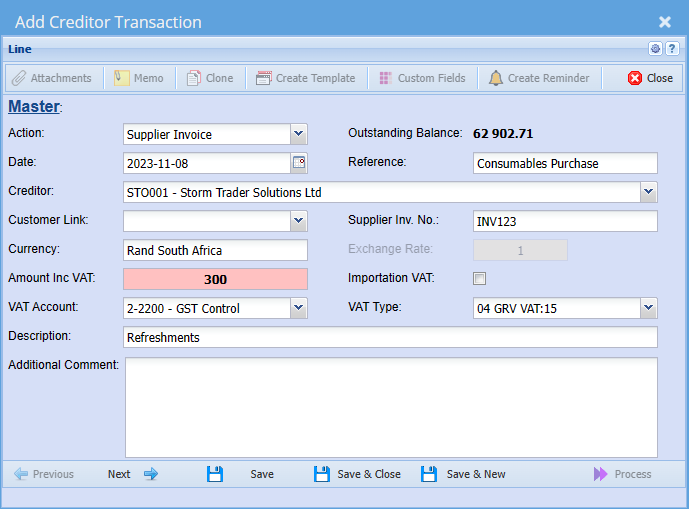Click the Save & Close button

click(x=357, y=474)
